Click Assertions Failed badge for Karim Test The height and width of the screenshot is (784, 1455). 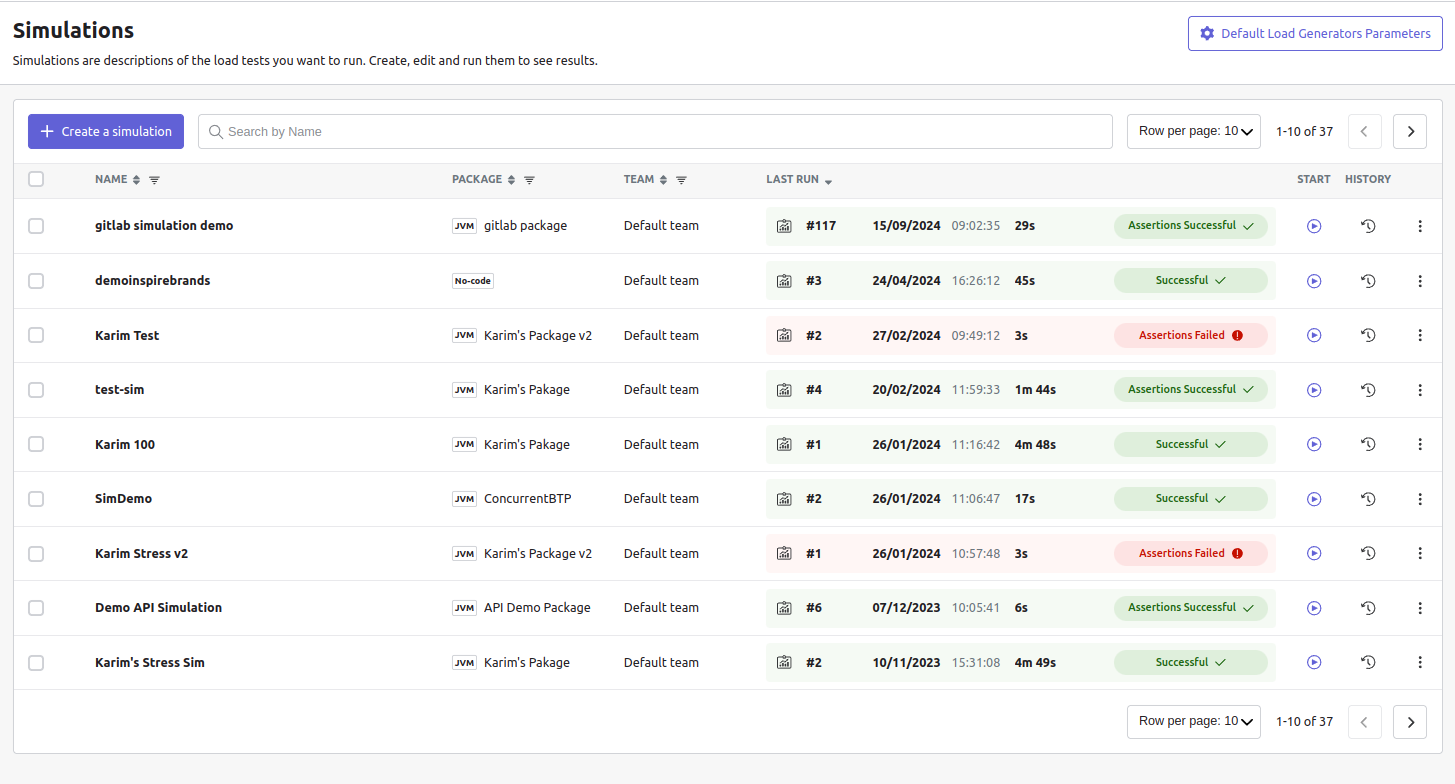pyautogui.click(x=1191, y=336)
